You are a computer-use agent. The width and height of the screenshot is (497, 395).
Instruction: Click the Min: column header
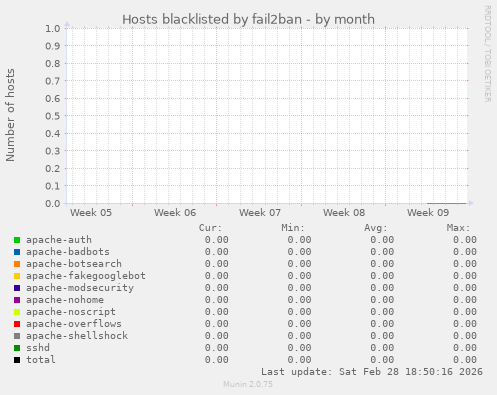(293, 228)
